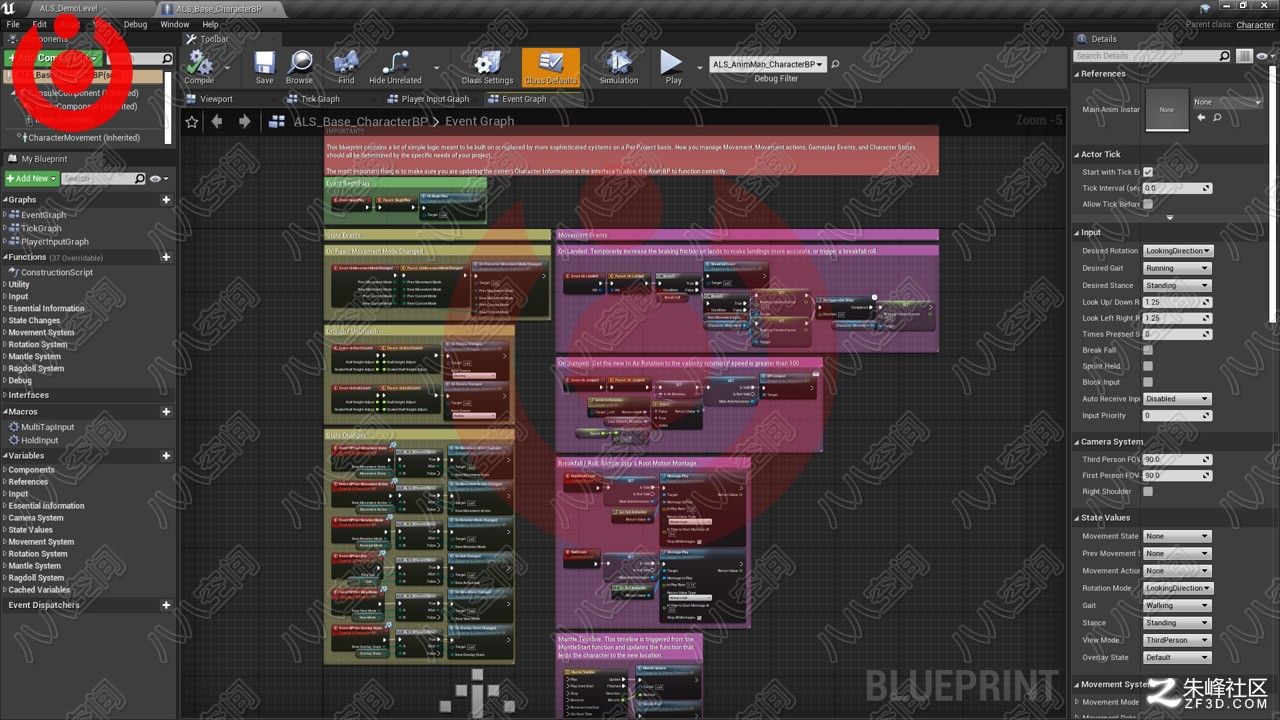Image resolution: width=1280 pixels, height=720 pixels.
Task: Open Gait Walking dropdown
Action: click(x=1177, y=605)
